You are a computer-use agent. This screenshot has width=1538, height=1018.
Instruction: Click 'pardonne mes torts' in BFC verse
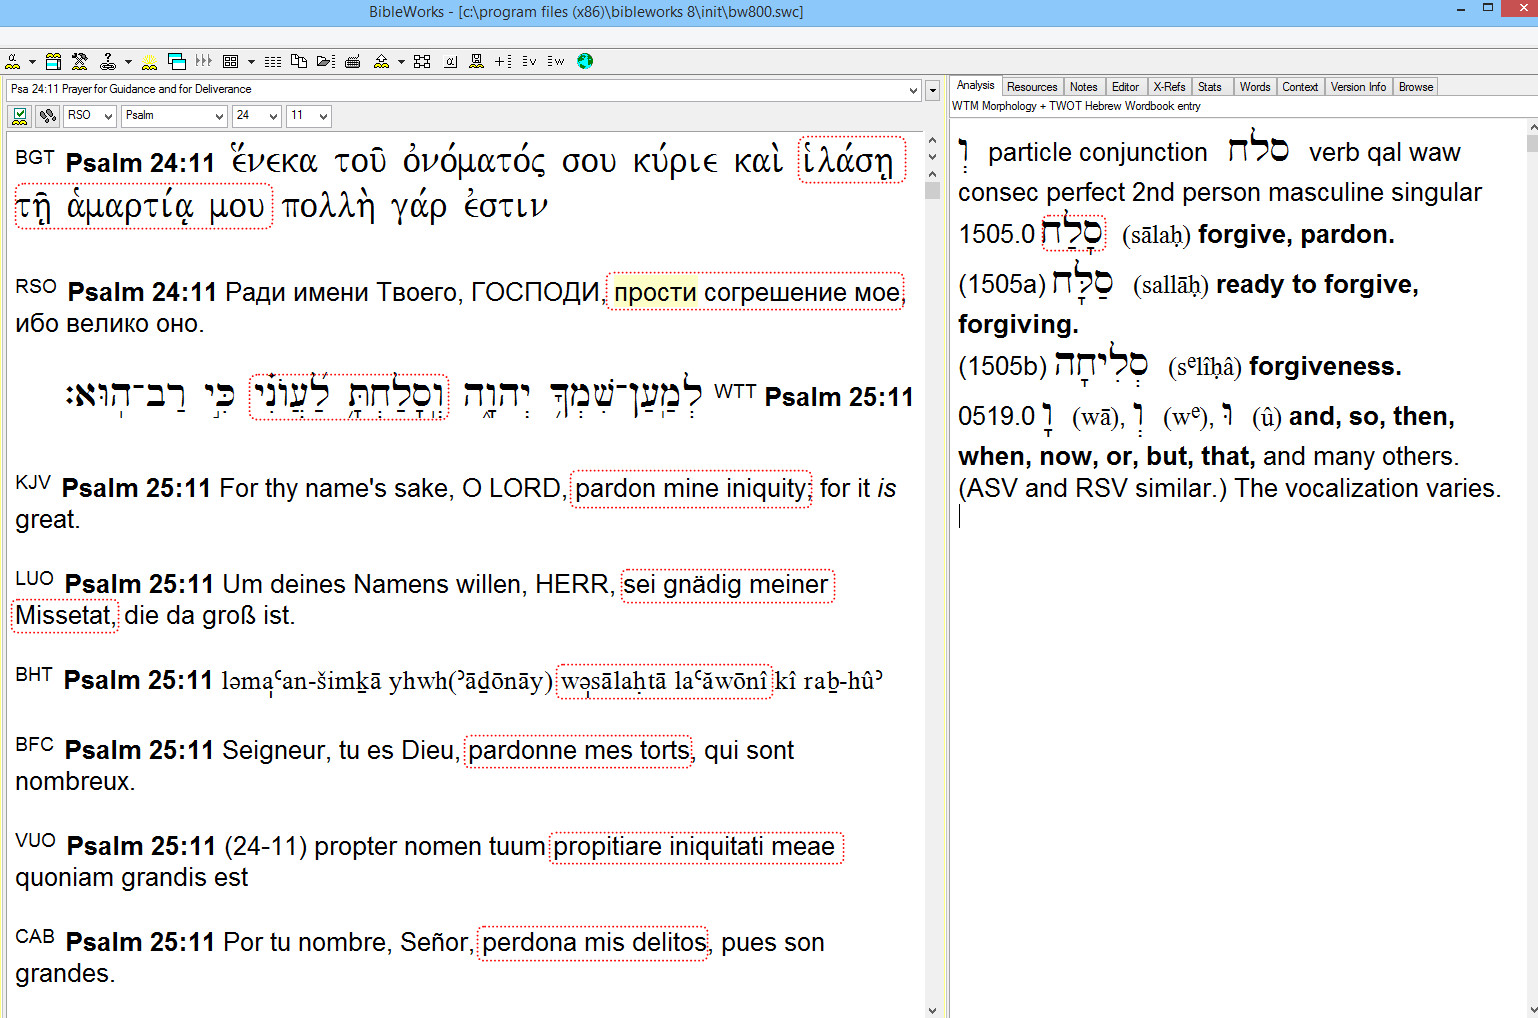pyautogui.click(x=579, y=750)
